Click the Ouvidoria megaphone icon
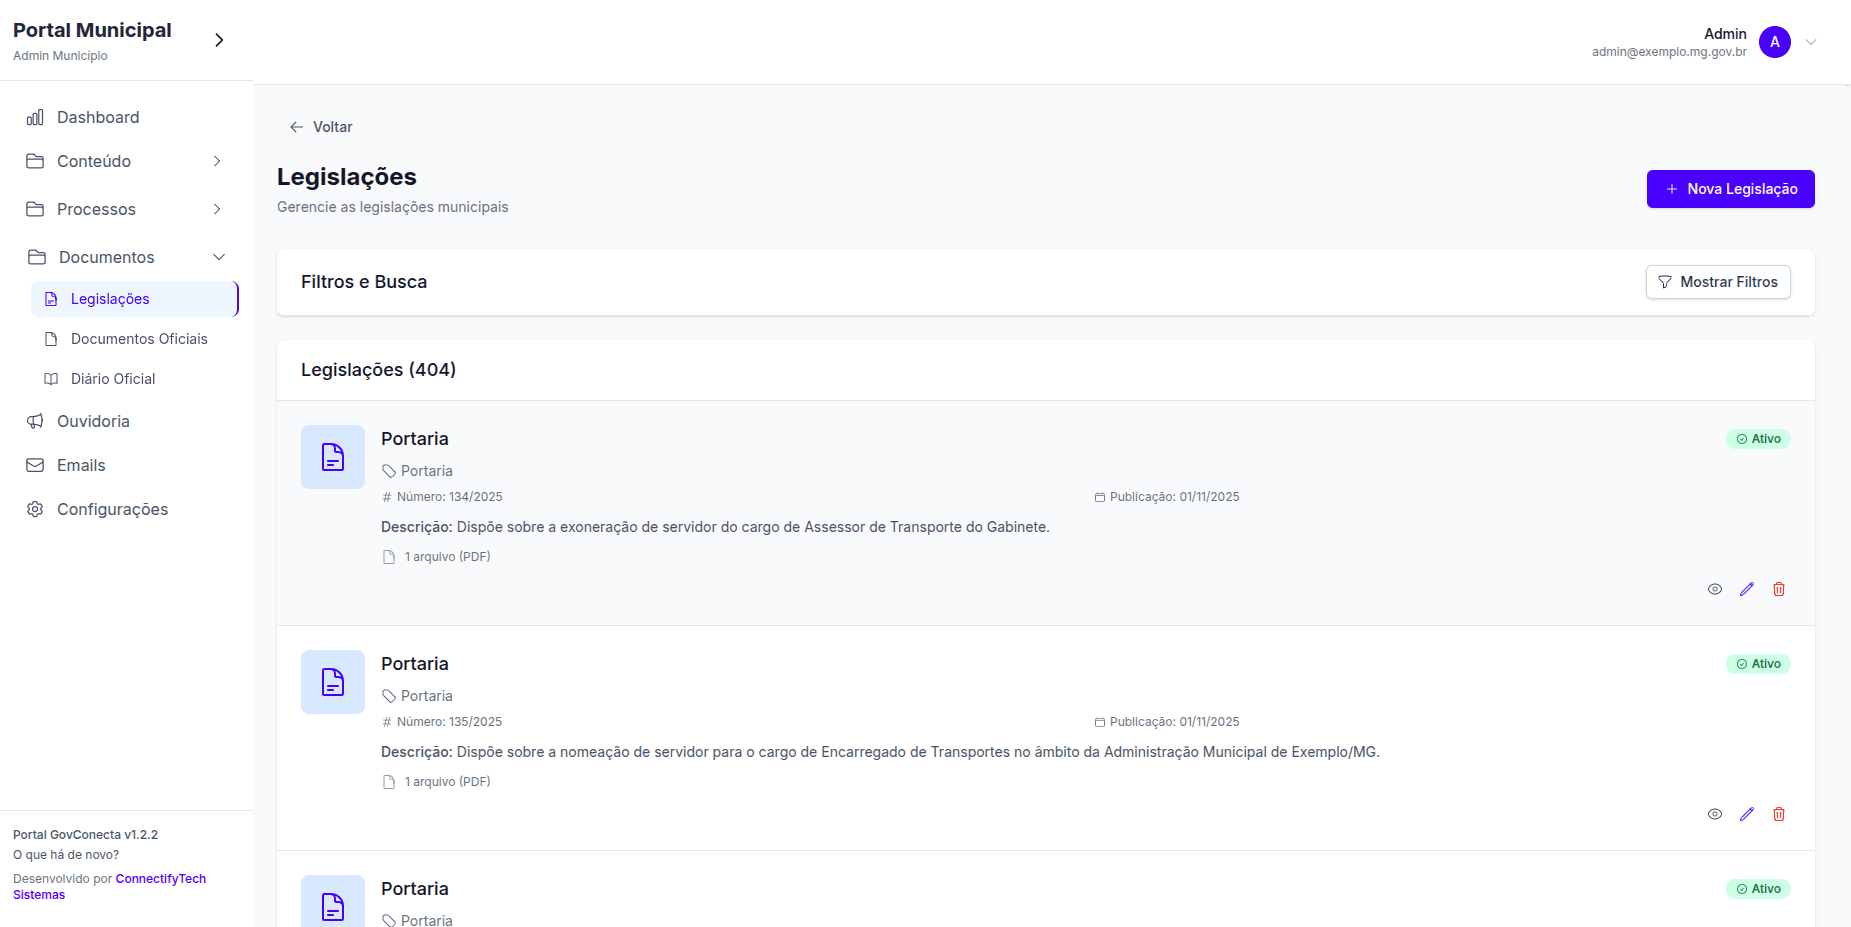Screen dimensions: 1851x927 coord(35,421)
